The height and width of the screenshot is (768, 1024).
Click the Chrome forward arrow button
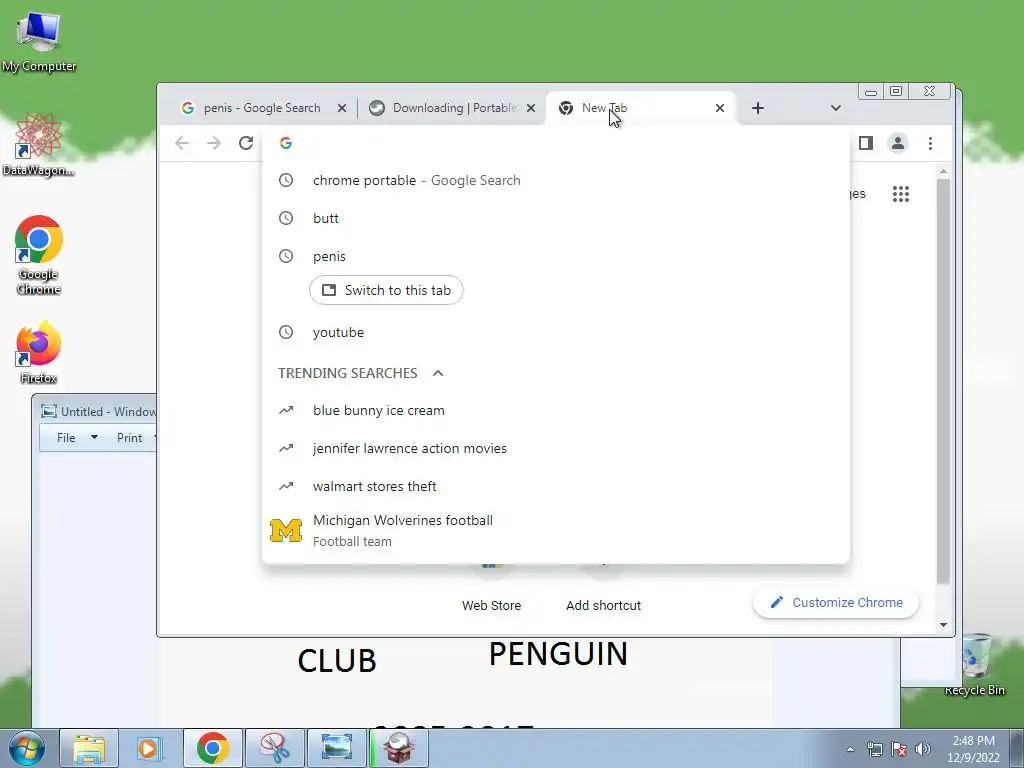point(214,143)
